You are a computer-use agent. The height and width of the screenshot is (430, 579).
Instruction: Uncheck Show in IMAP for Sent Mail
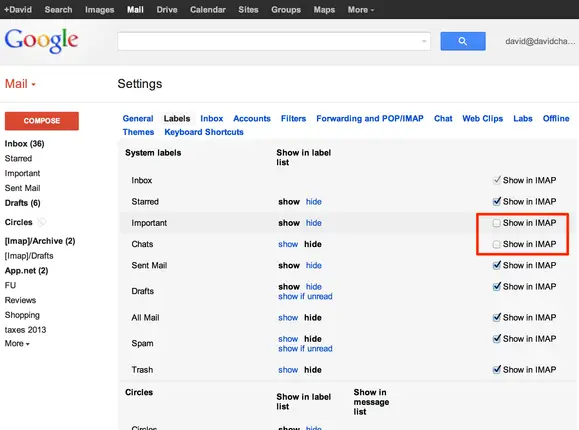point(497,265)
